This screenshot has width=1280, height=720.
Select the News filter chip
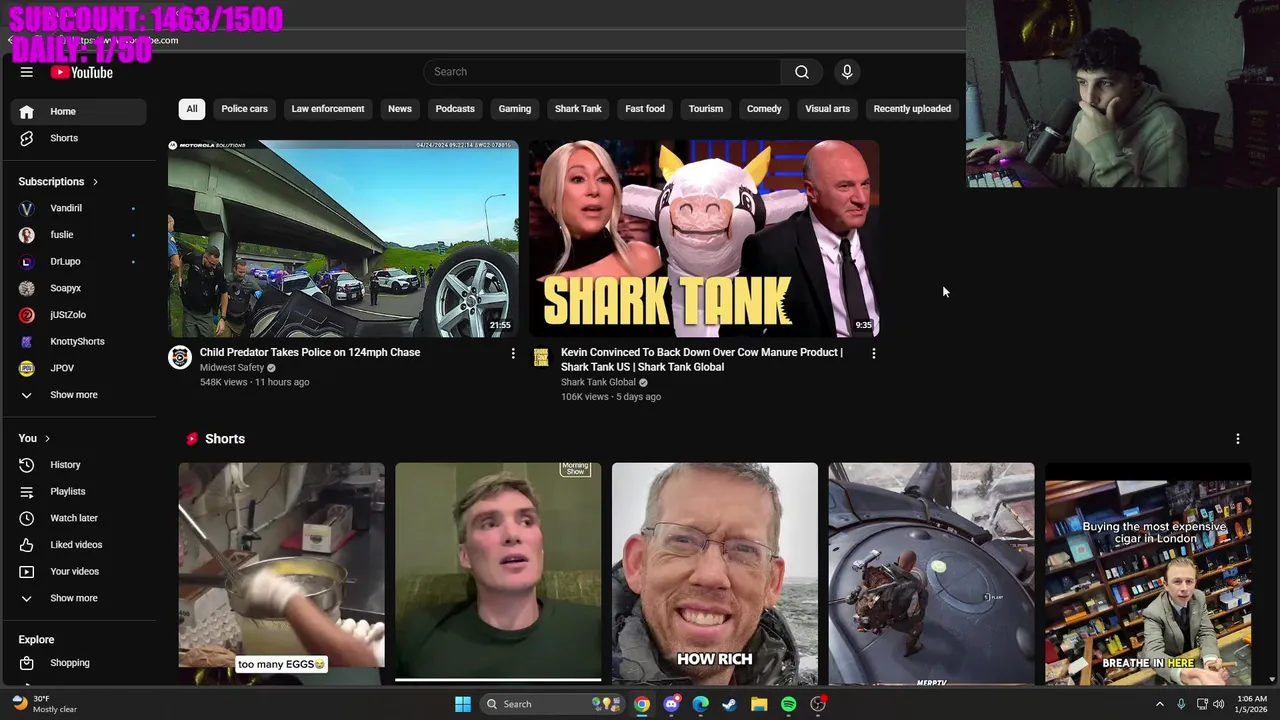(400, 109)
